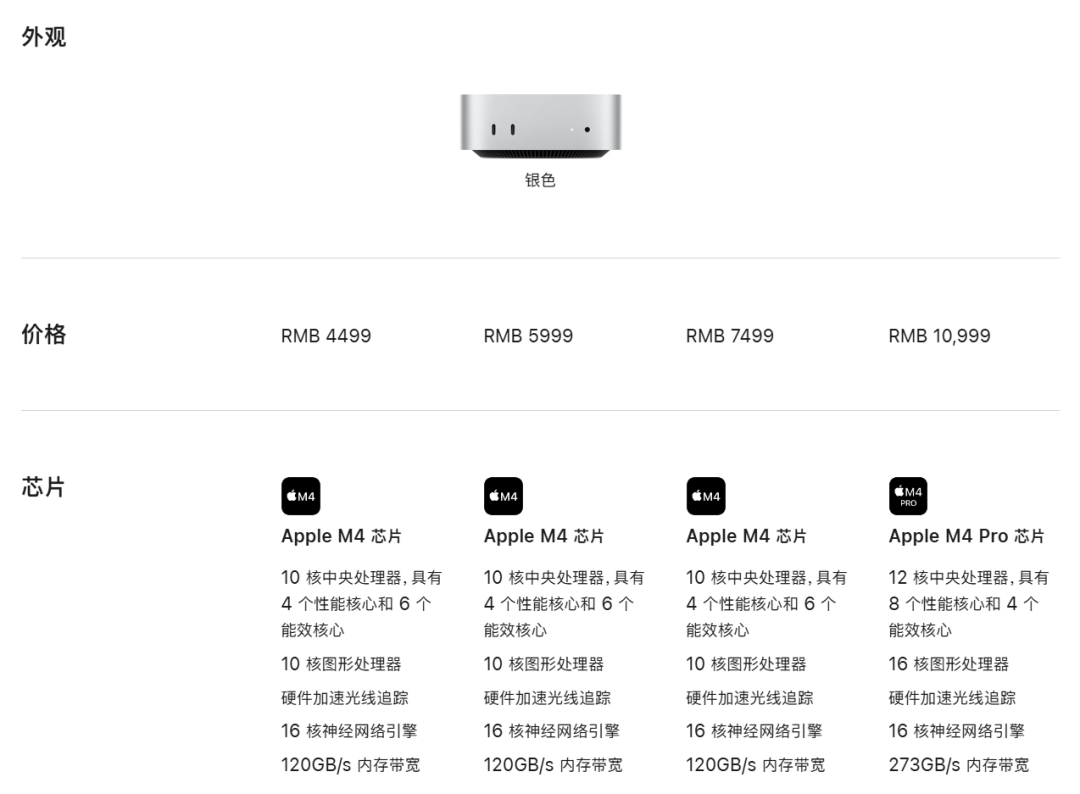The height and width of the screenshot is (794, 1080).
Task: Click 16 核神经网络引擎 in RMB 4499 column
Action: [349, 731]
